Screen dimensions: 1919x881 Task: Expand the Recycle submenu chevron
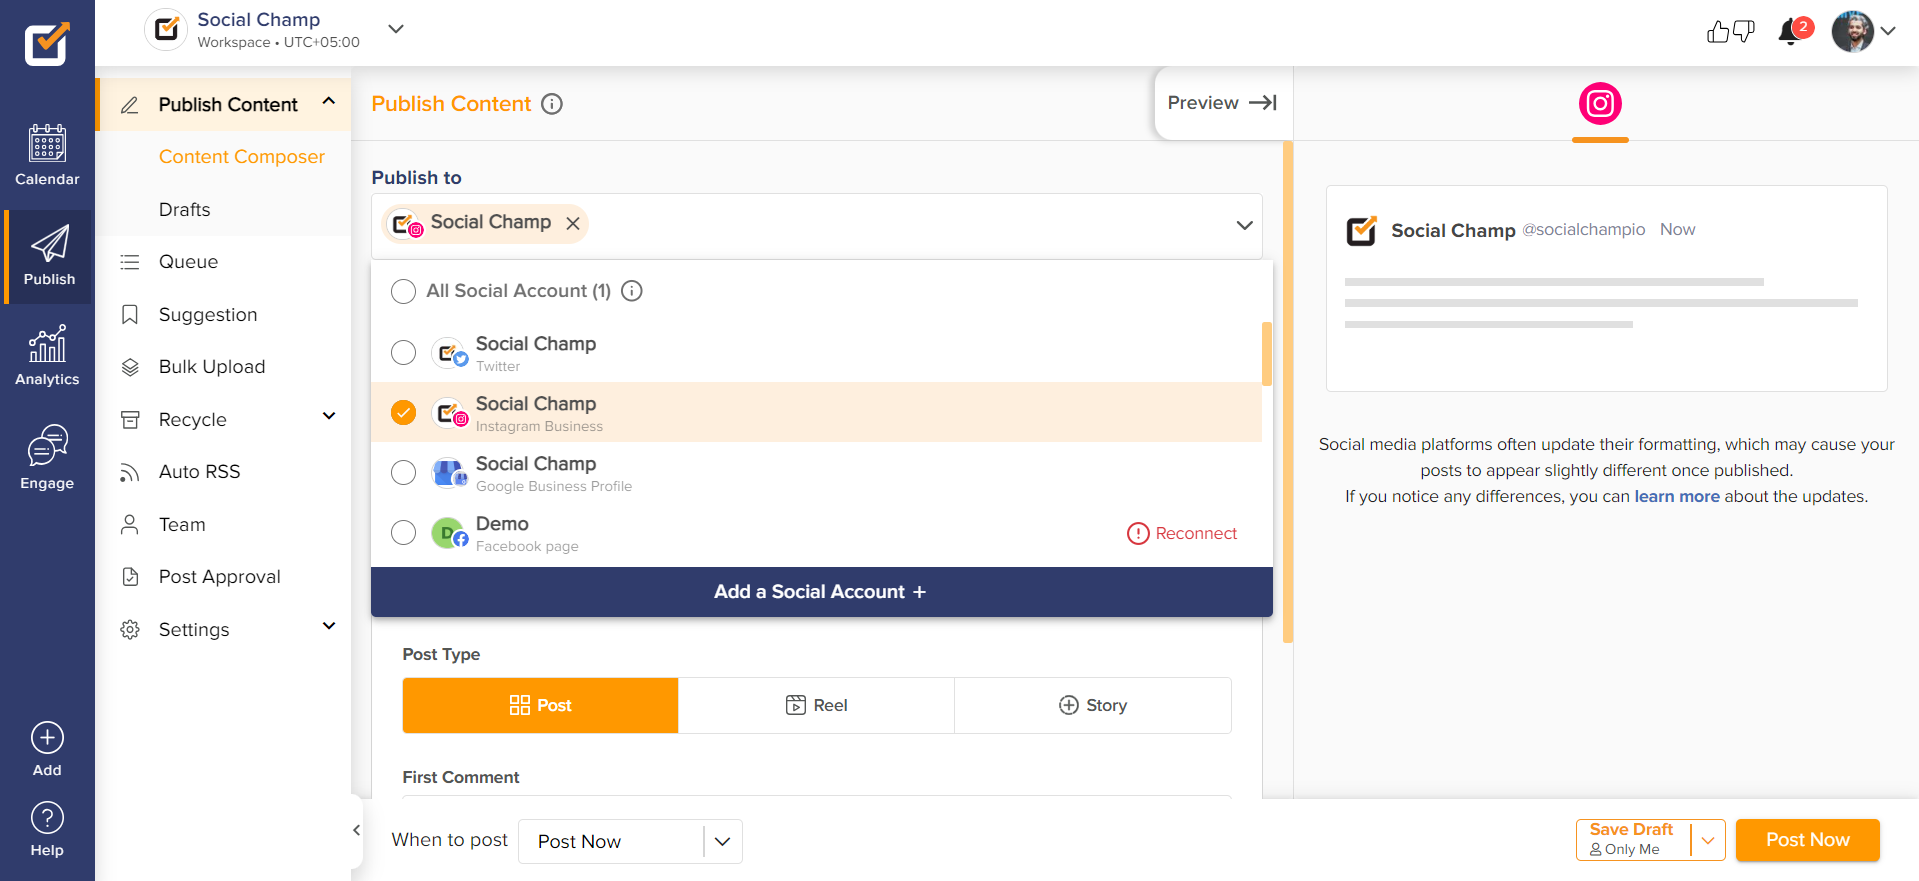pyautogui.click(x=329, y=416)
